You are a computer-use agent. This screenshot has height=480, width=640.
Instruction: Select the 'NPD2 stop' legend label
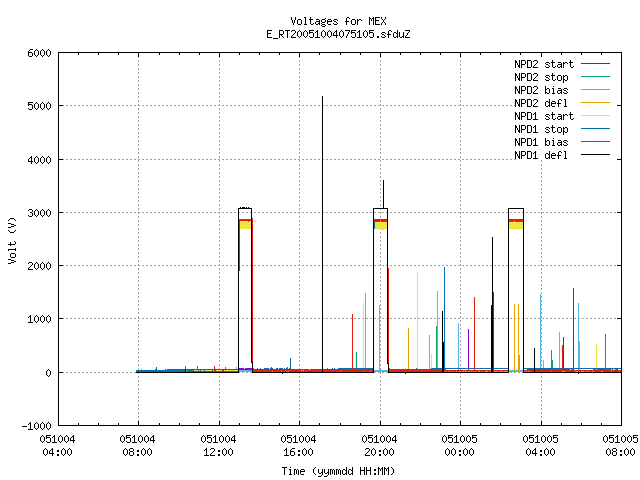coord(541,77)
